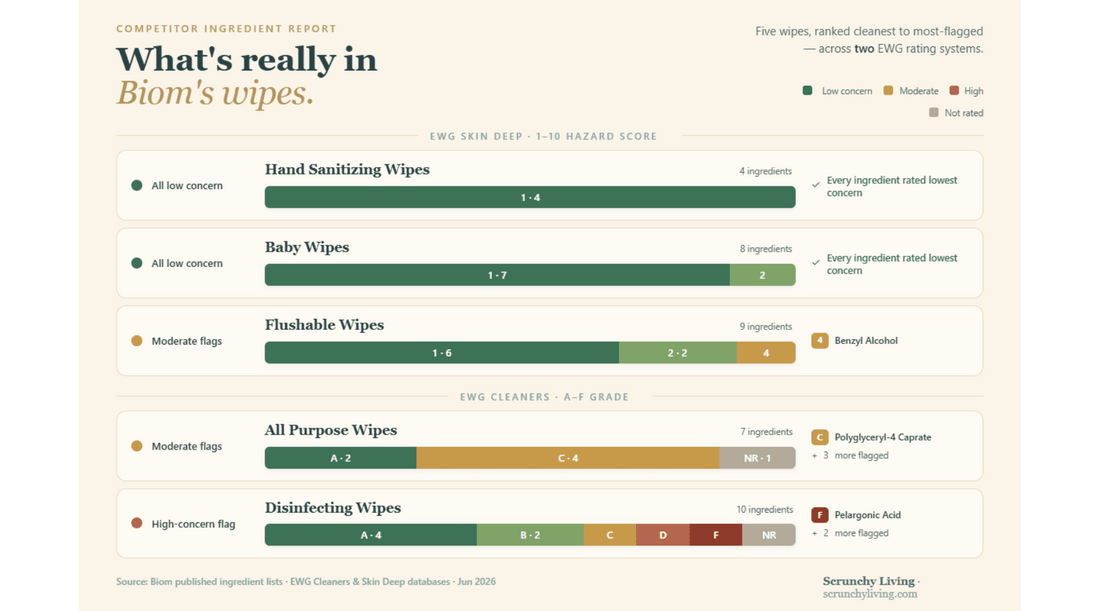Click the Low concern green legend swatch

point(807,90)
